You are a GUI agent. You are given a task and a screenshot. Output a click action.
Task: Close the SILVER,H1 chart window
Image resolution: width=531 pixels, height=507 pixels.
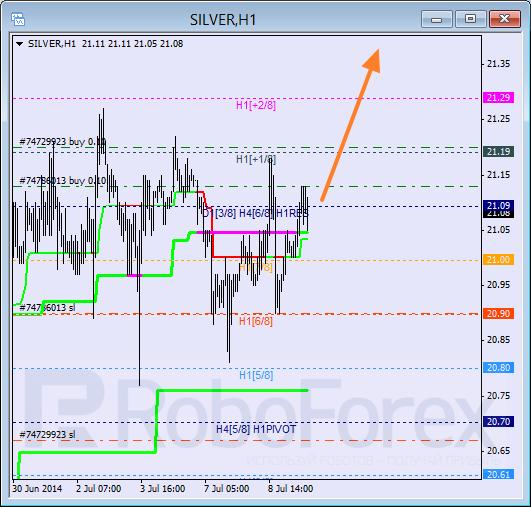point(505,19)
